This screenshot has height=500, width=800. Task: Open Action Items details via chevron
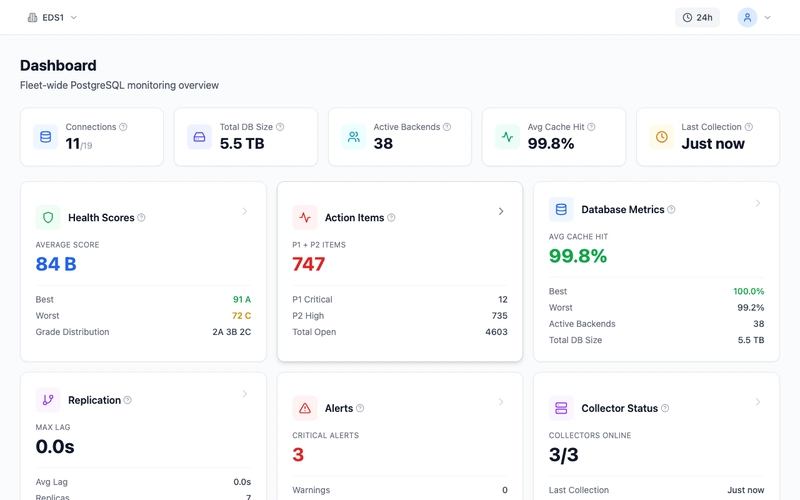point(501,211)
